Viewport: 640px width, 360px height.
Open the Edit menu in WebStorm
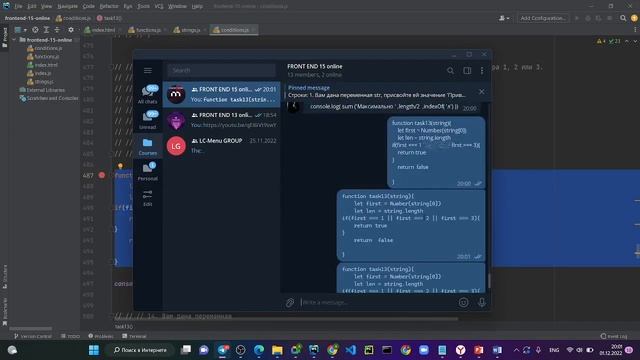pos(32,6)
